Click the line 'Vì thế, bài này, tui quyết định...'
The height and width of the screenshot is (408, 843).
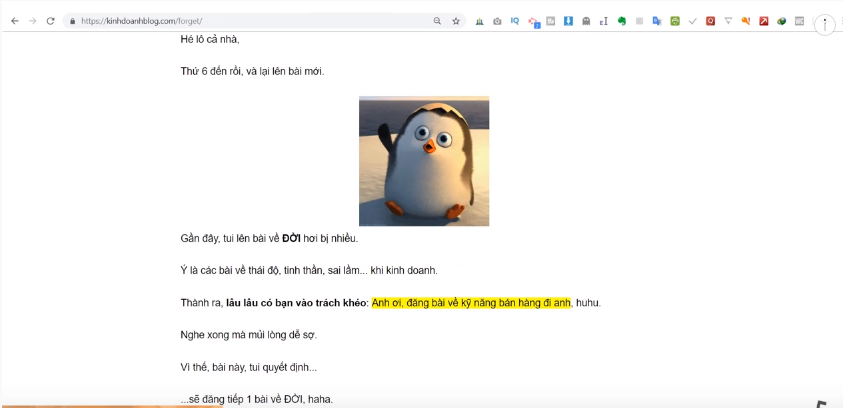coord(249,368)
